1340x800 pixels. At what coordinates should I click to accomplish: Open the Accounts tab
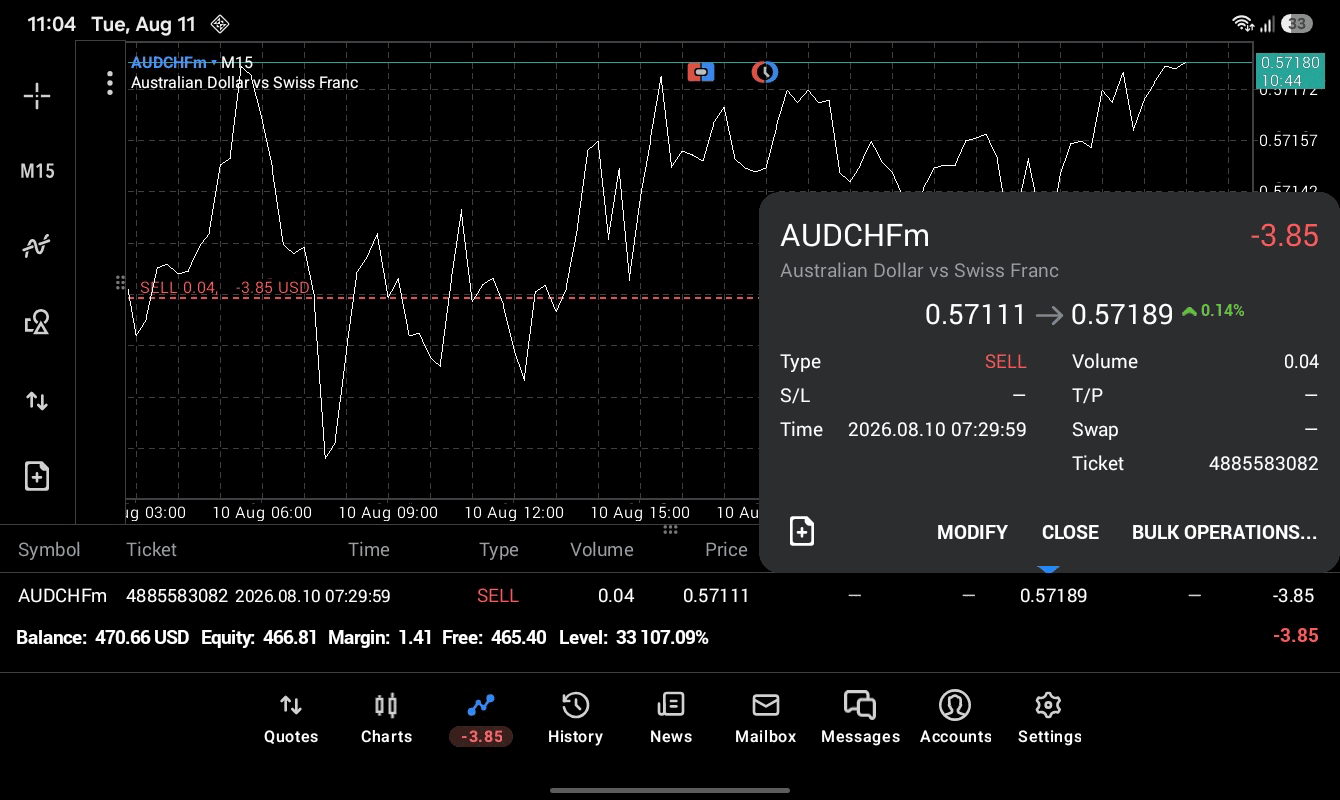click(955, 719)
